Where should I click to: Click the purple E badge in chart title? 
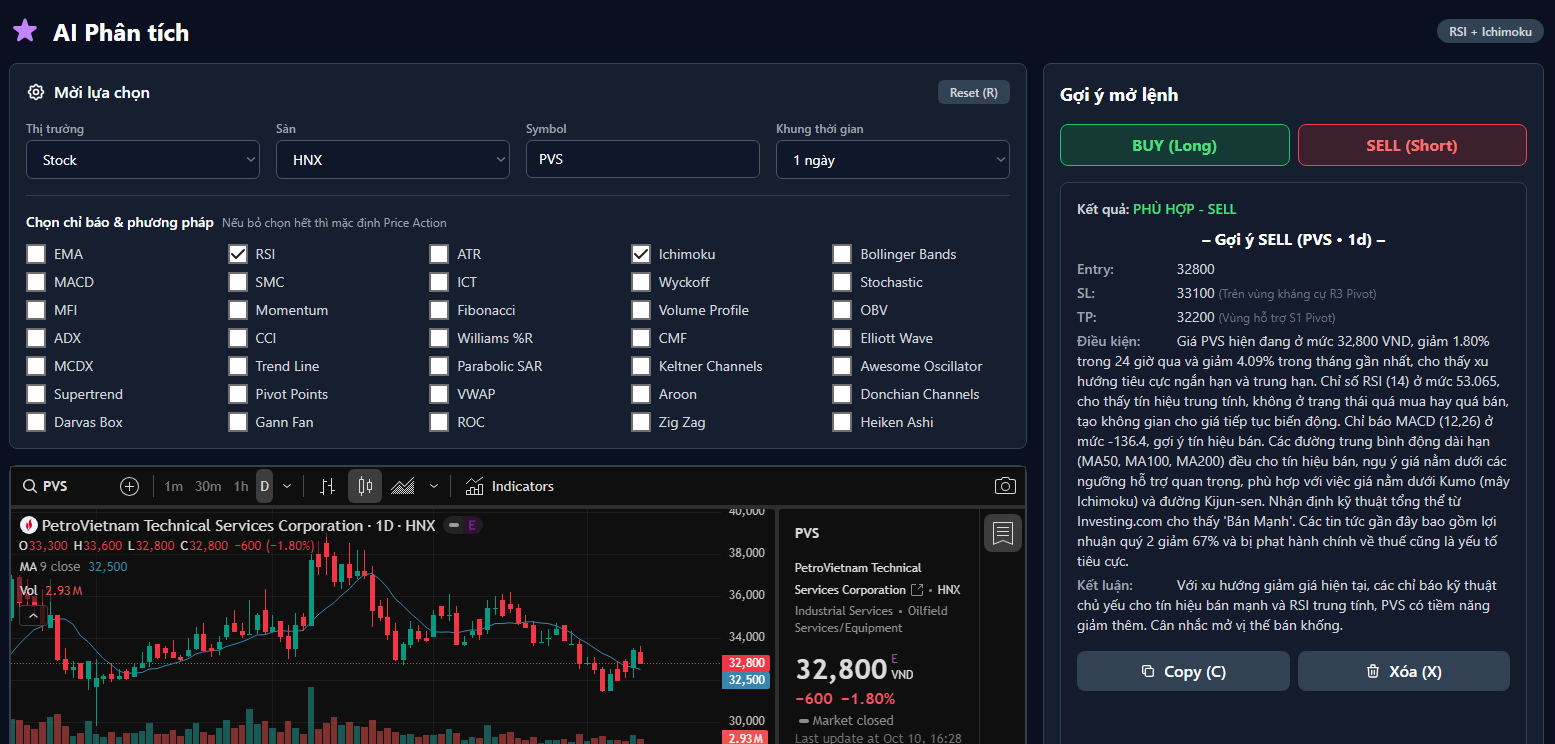point(471,525)
